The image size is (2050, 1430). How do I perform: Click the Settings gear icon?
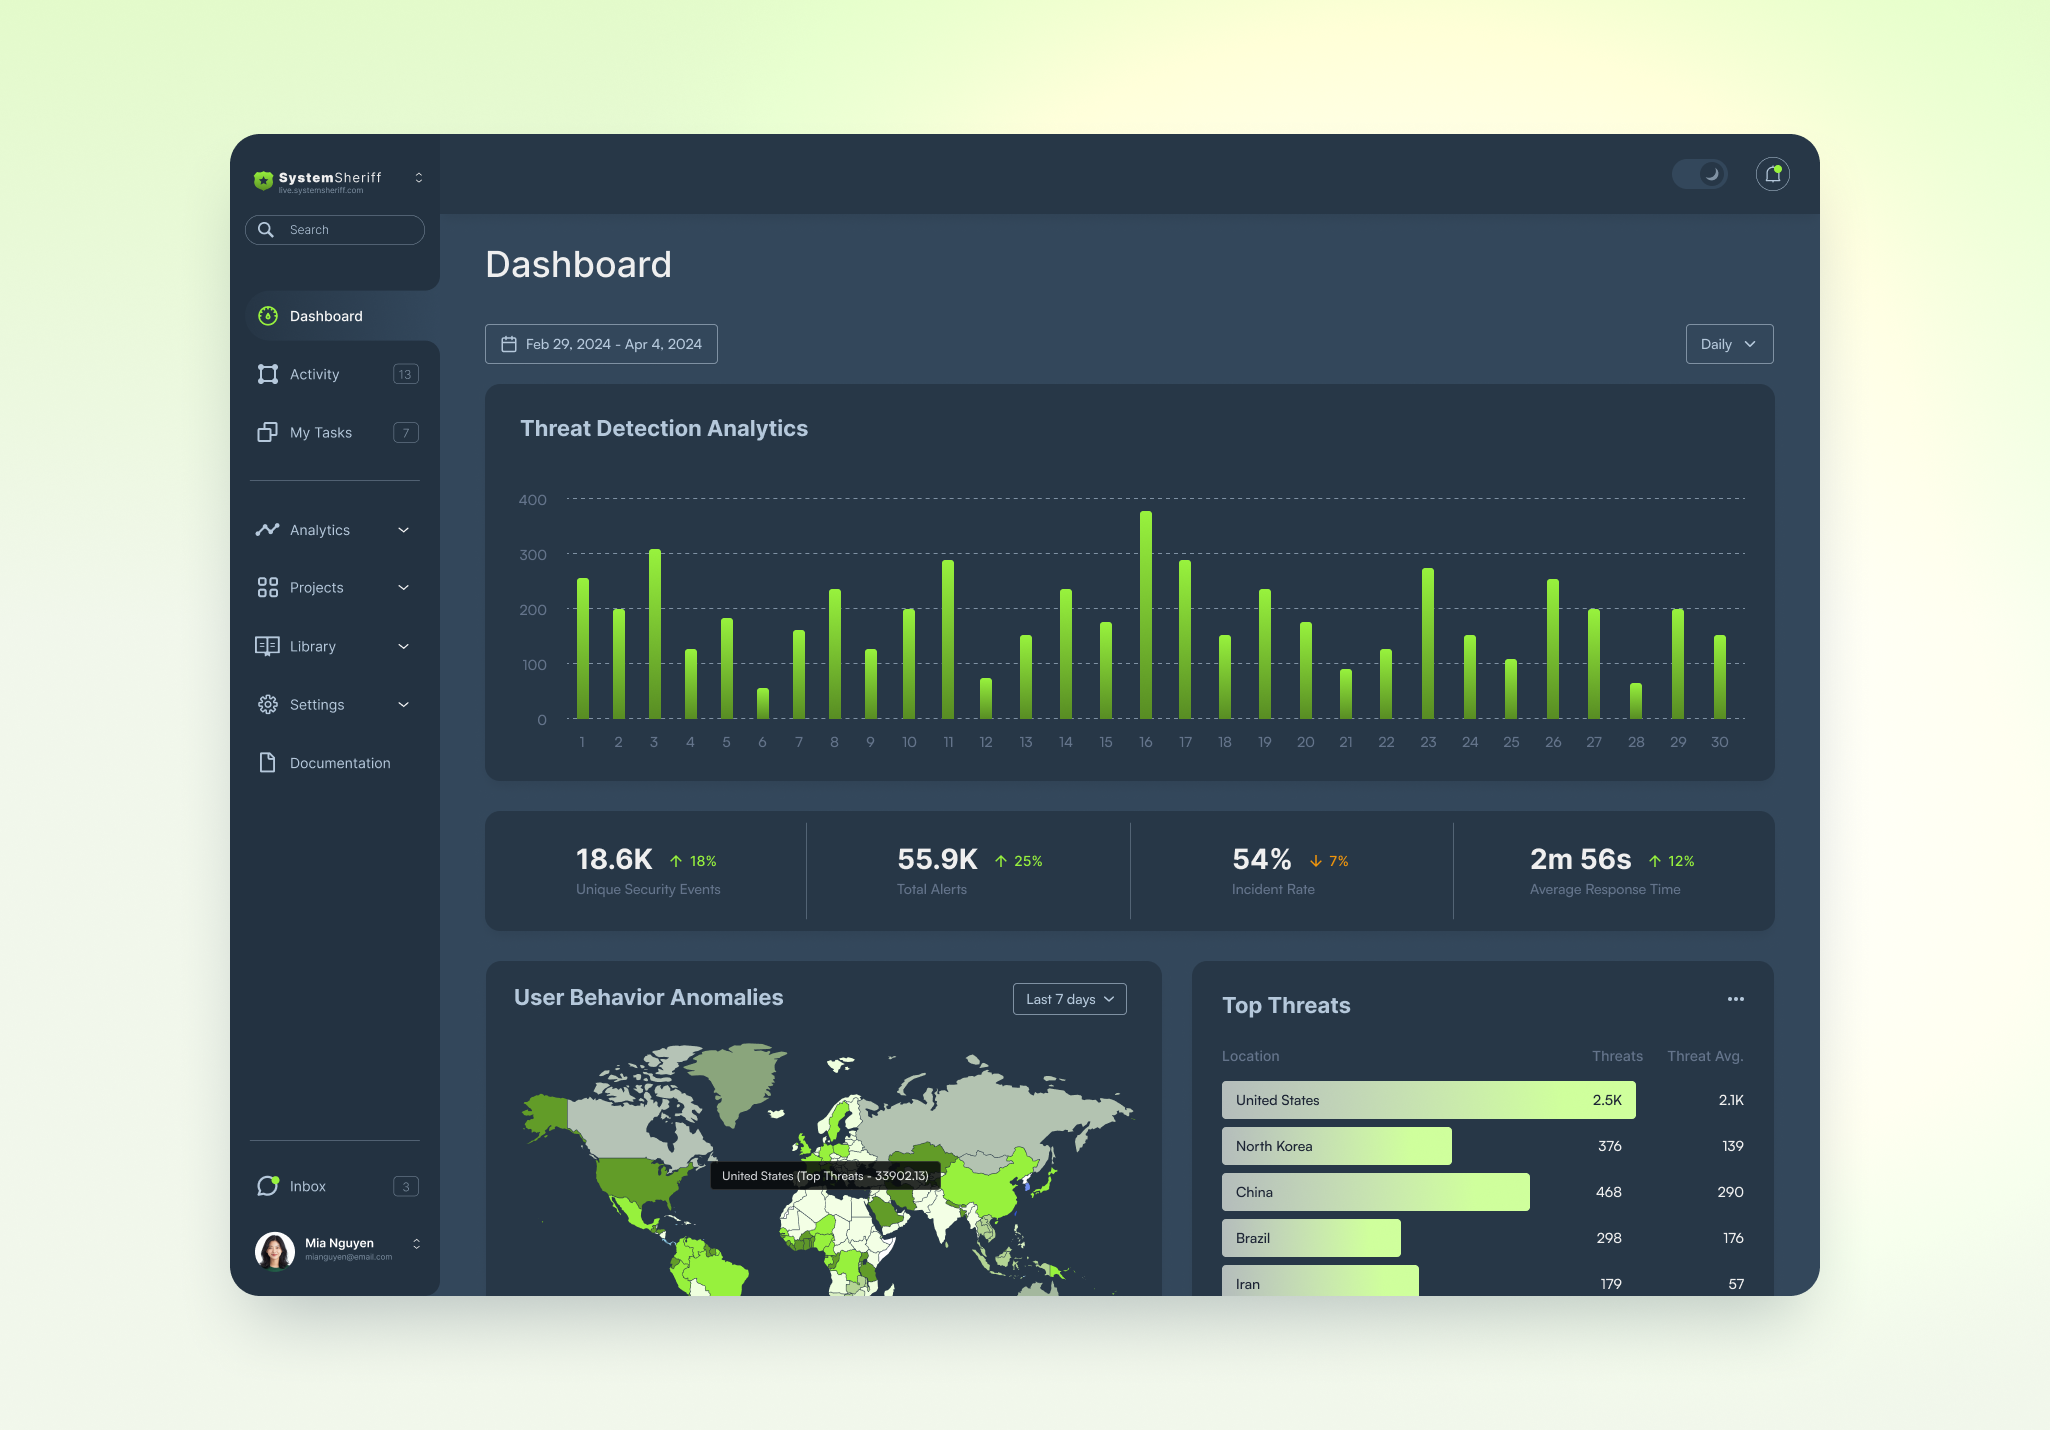pos(266,704)
